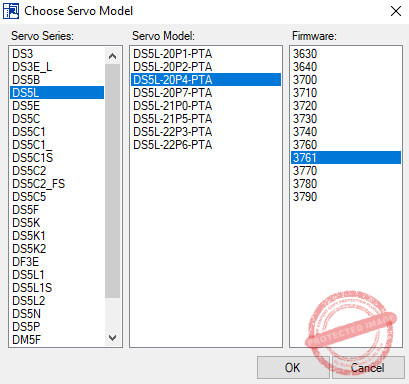Choose firmware 3790
This screenshot has height=384, width=409.
[346, 197]
